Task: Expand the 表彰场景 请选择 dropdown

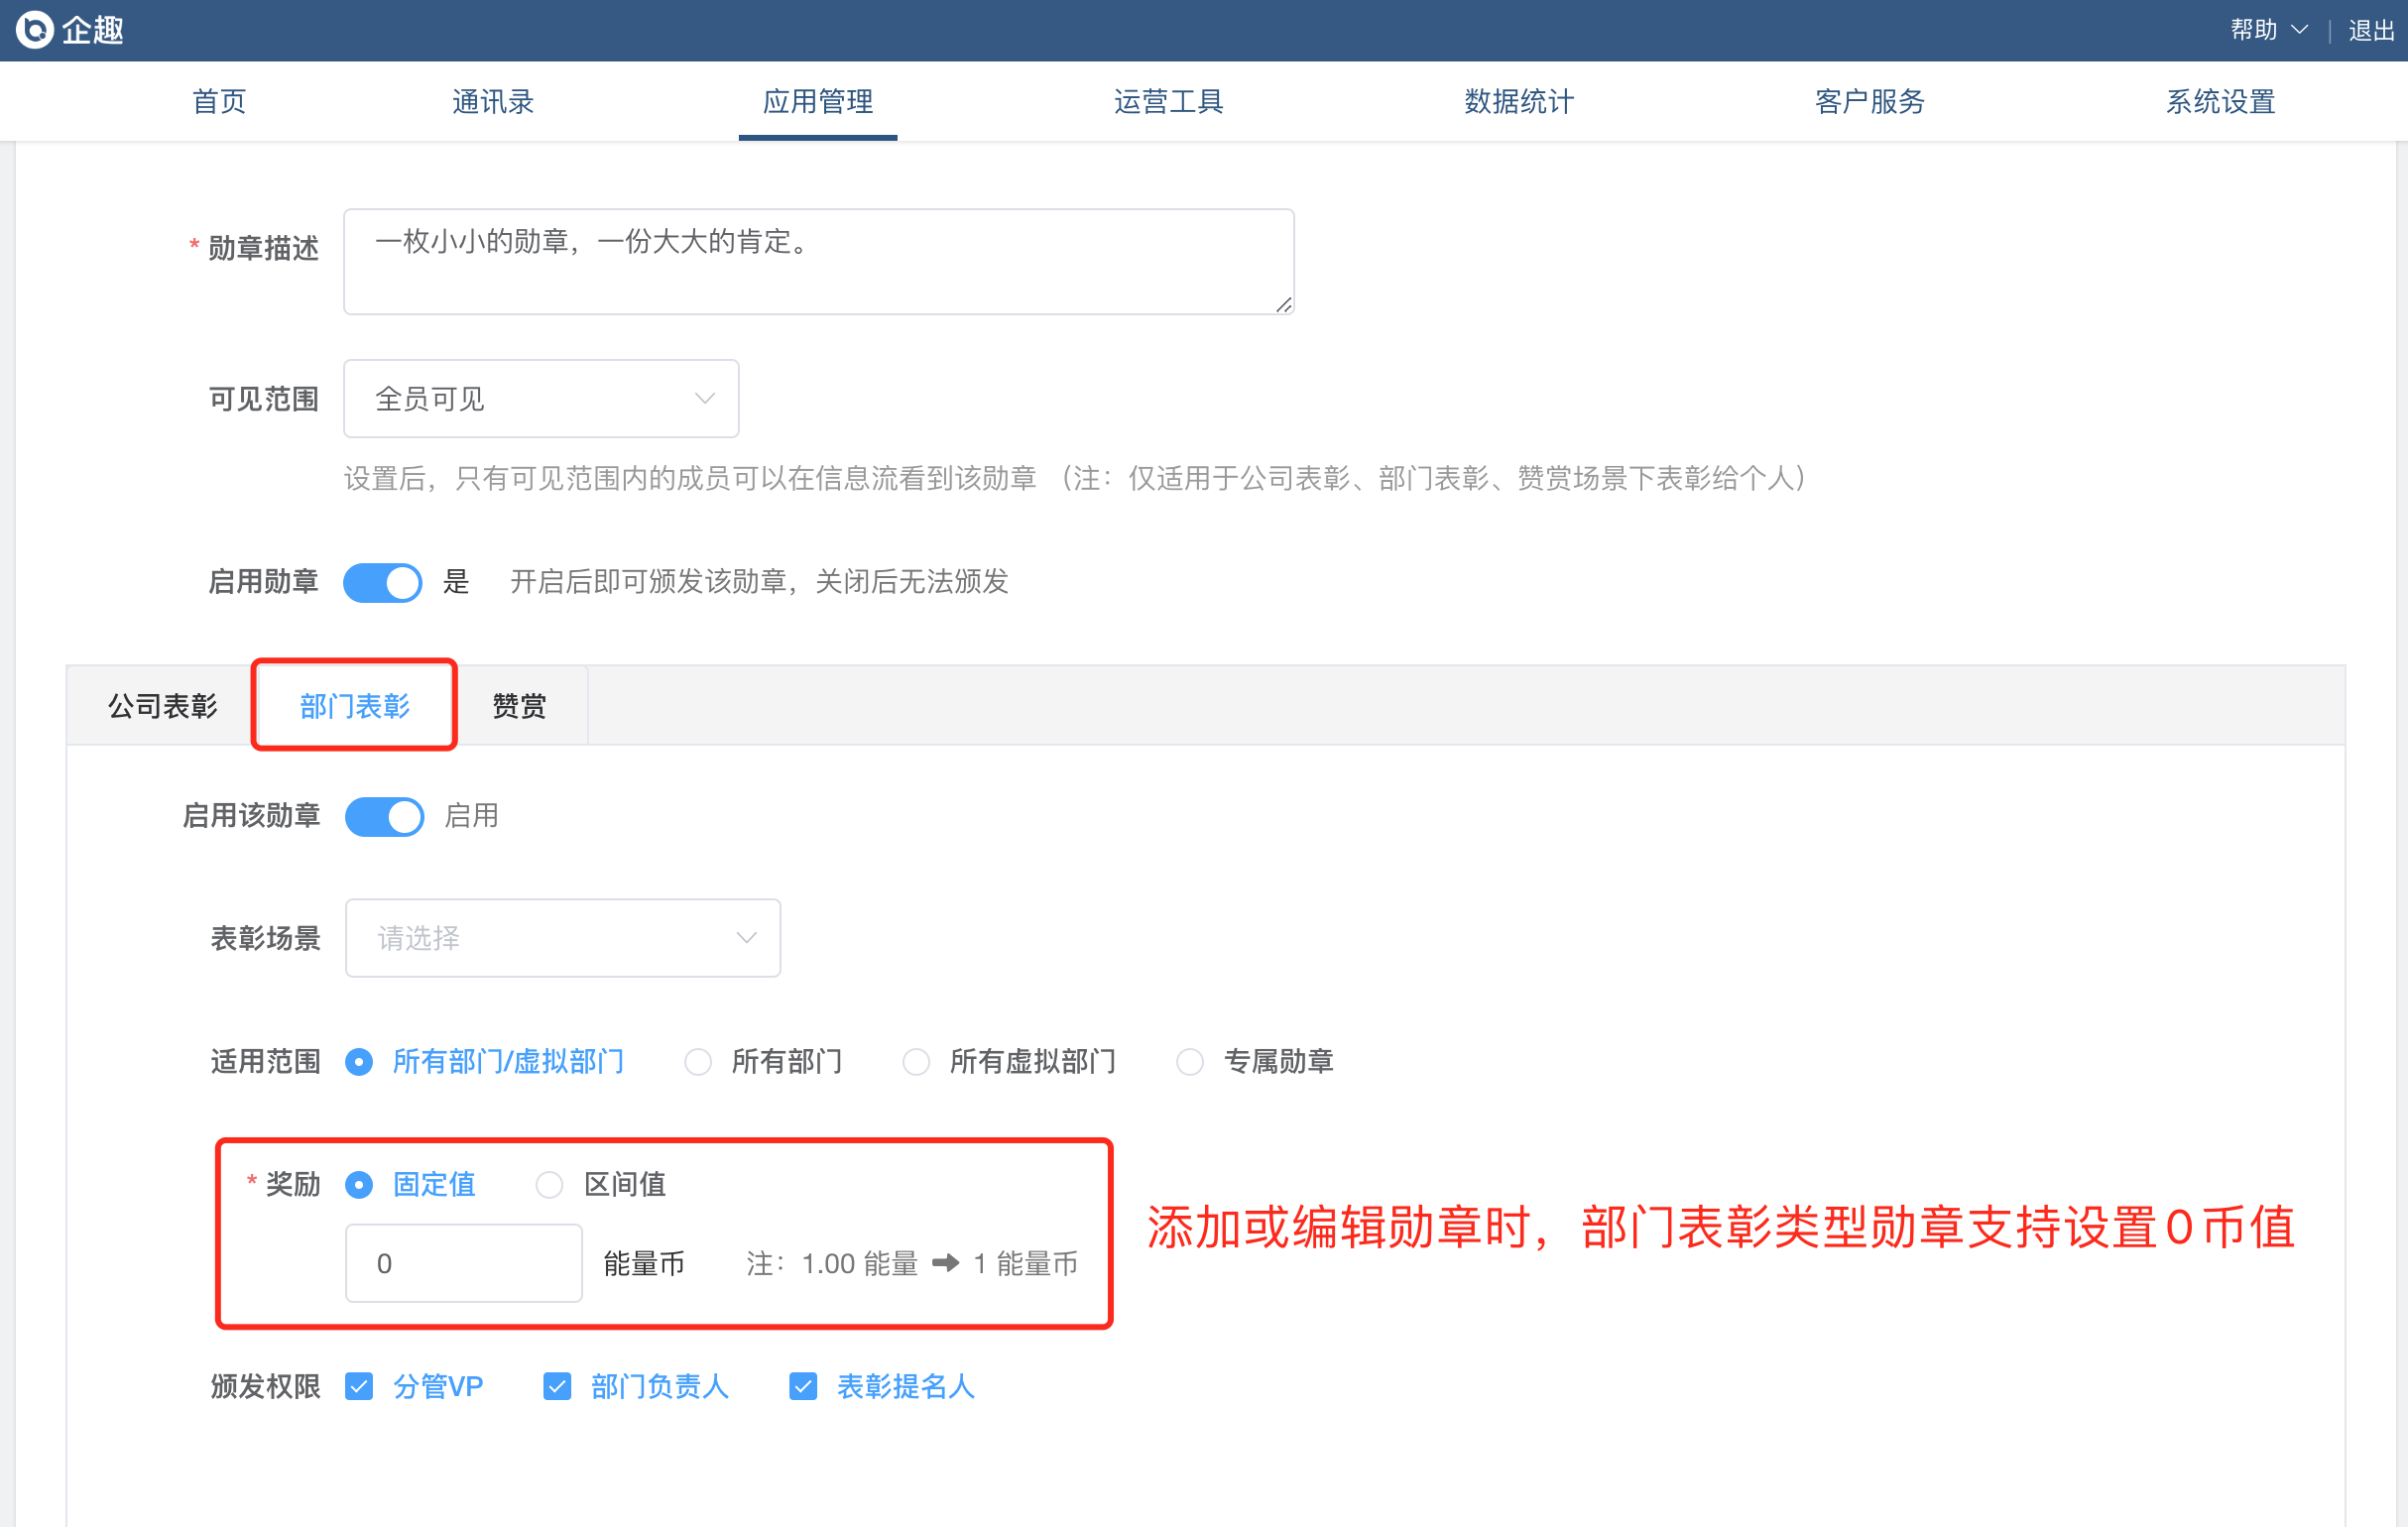Action: [x=563, y=938]
